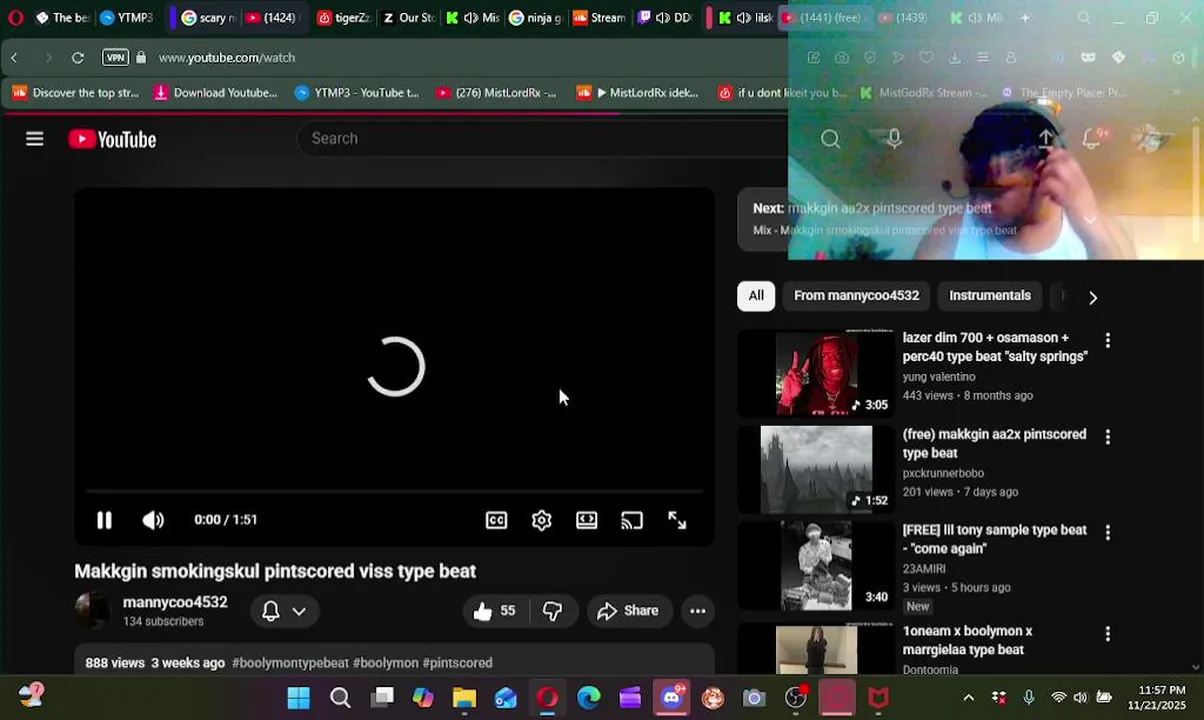
Task: Switch the player to theater mode
Action: [x=587, y=520]
